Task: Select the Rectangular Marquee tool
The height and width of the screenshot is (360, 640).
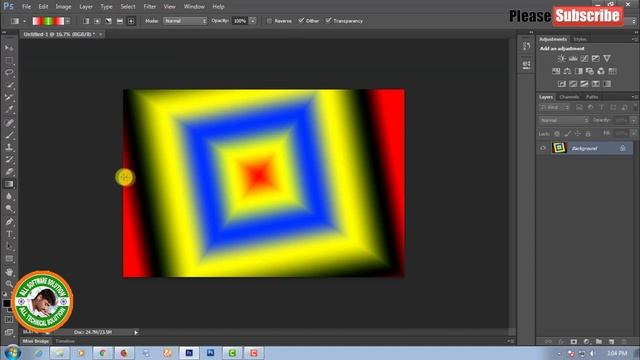Action: pyautogui.click(x=9, y=61)
